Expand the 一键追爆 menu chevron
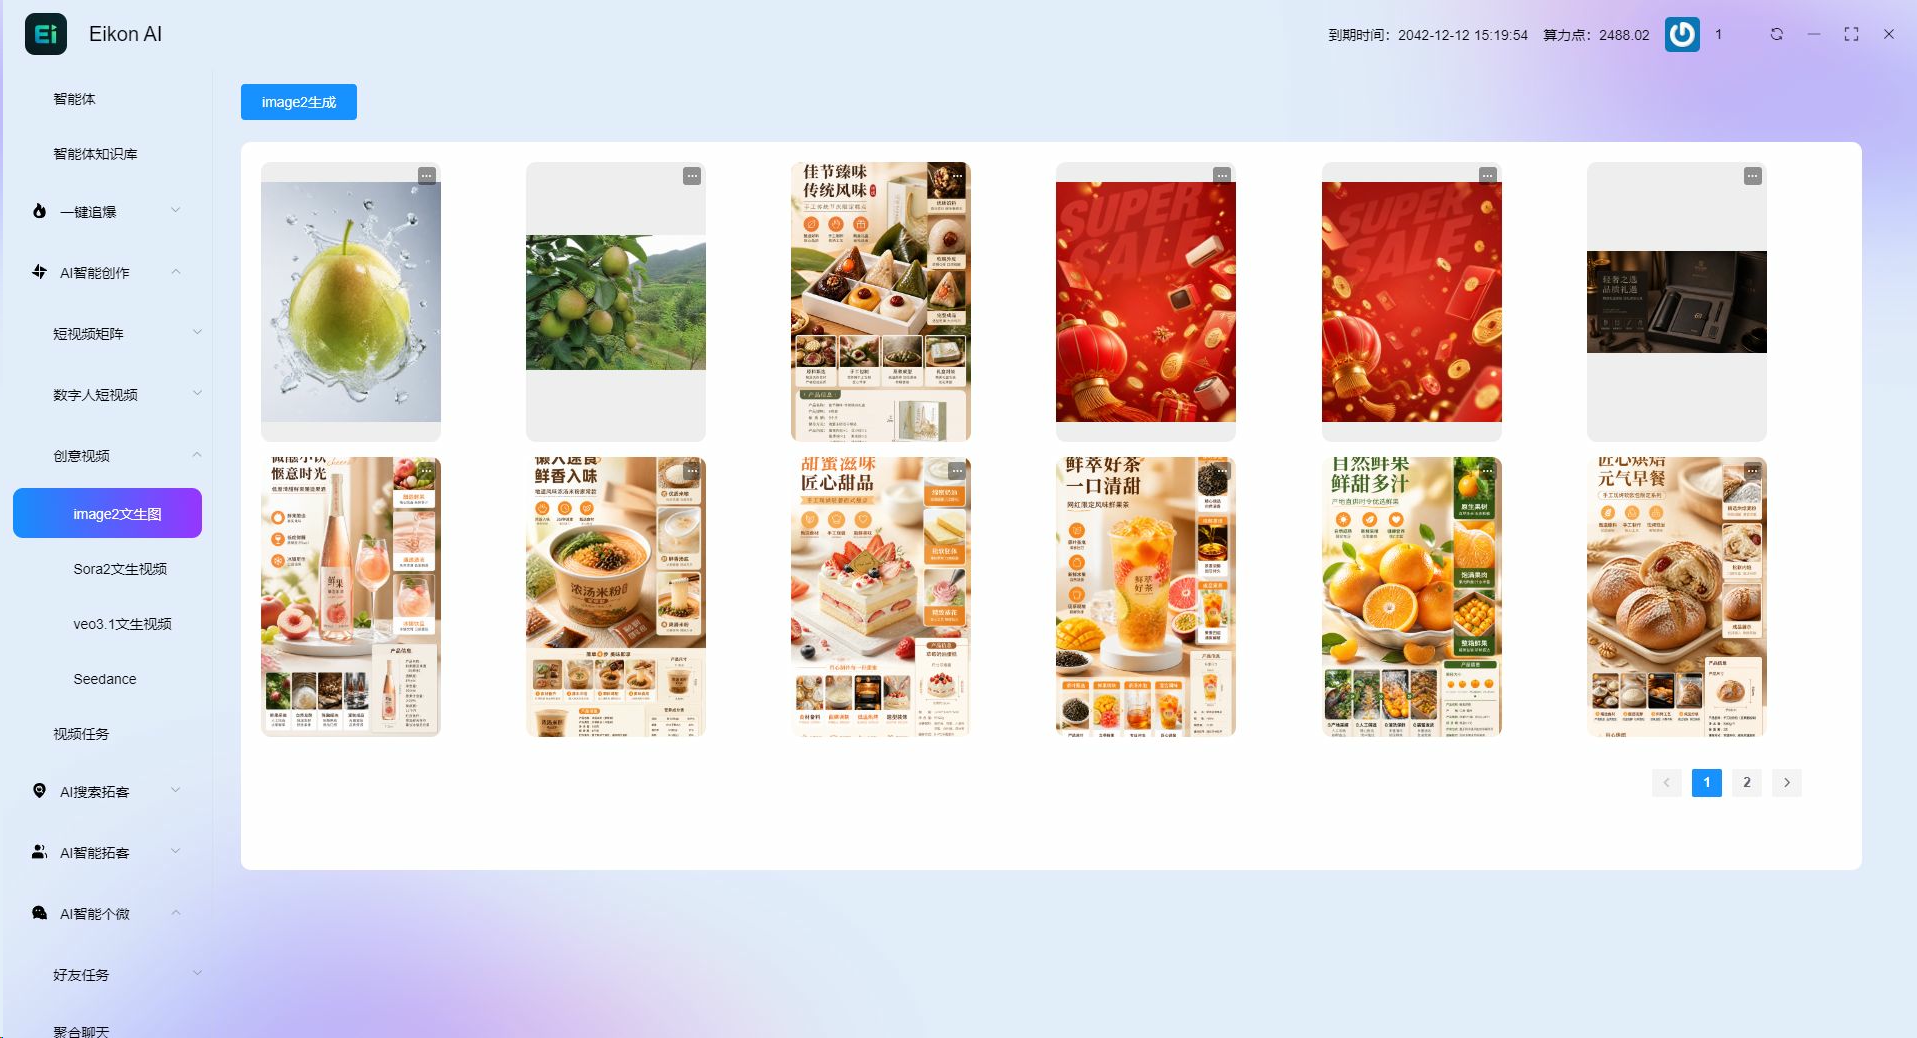 click(176, 210)
